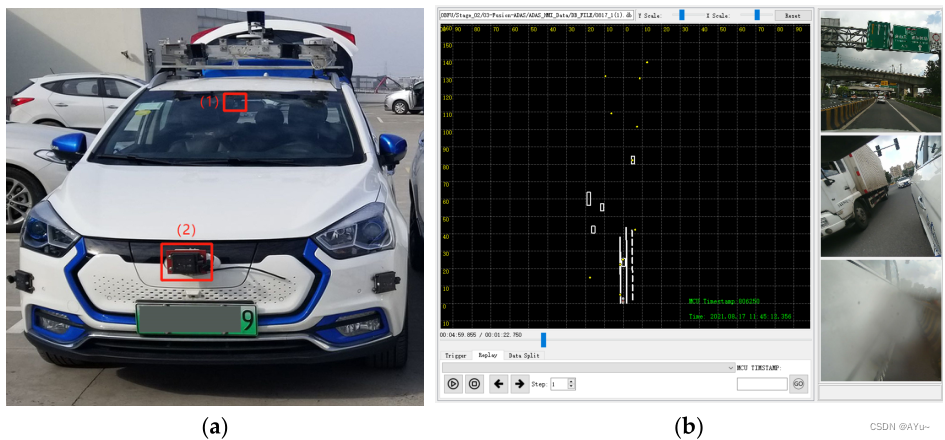Viewport: 945px width, 440px height.
Task: Click the .db file path field
Action: 536,15
